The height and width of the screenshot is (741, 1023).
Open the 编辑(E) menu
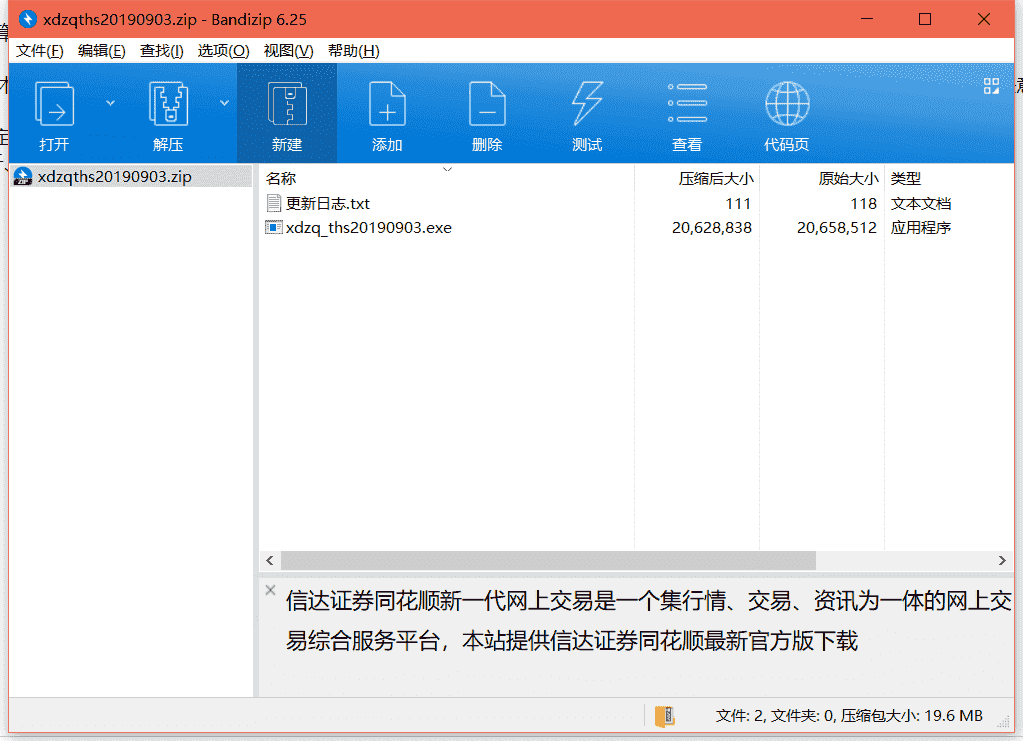click(x=102, y=51)
